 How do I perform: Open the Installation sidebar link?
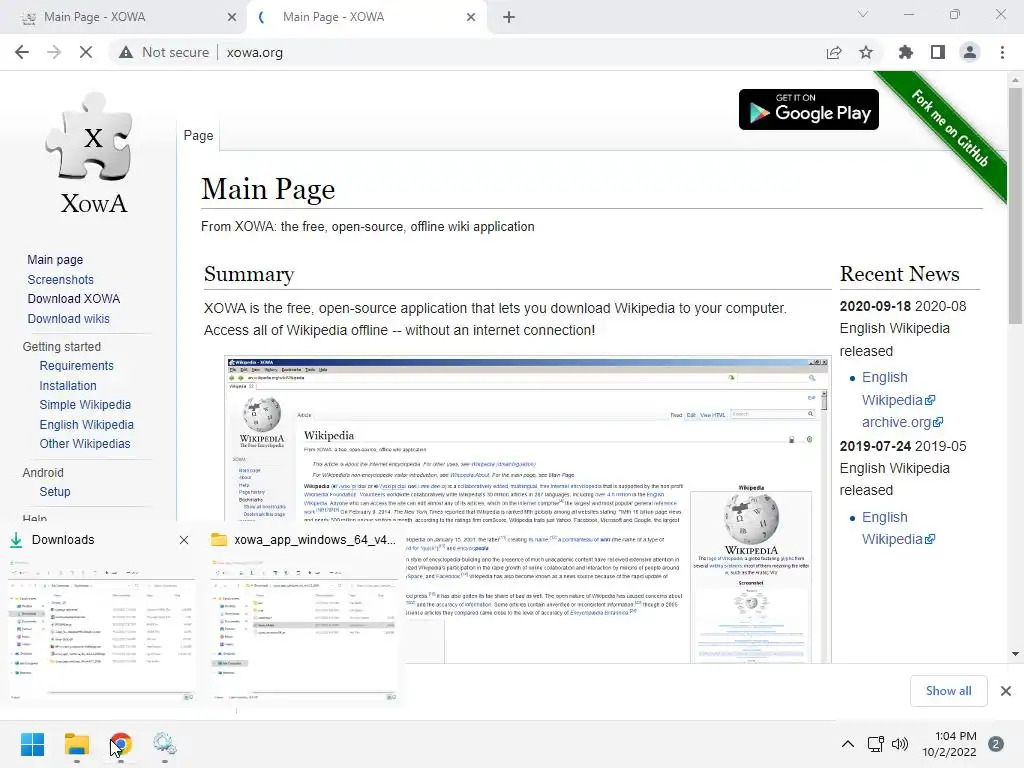pyautogui.click(x=68, y=385)
